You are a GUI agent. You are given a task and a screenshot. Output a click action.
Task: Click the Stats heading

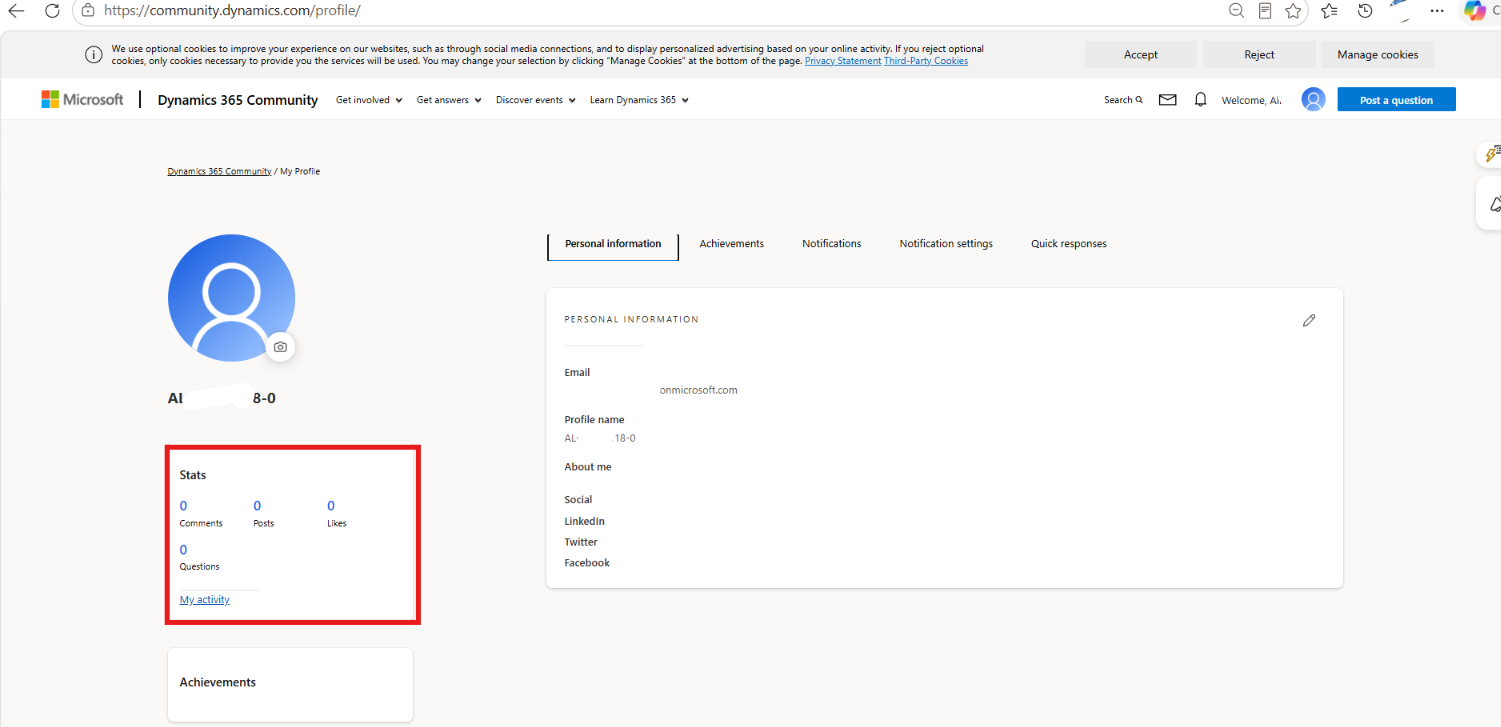(193, 475)
